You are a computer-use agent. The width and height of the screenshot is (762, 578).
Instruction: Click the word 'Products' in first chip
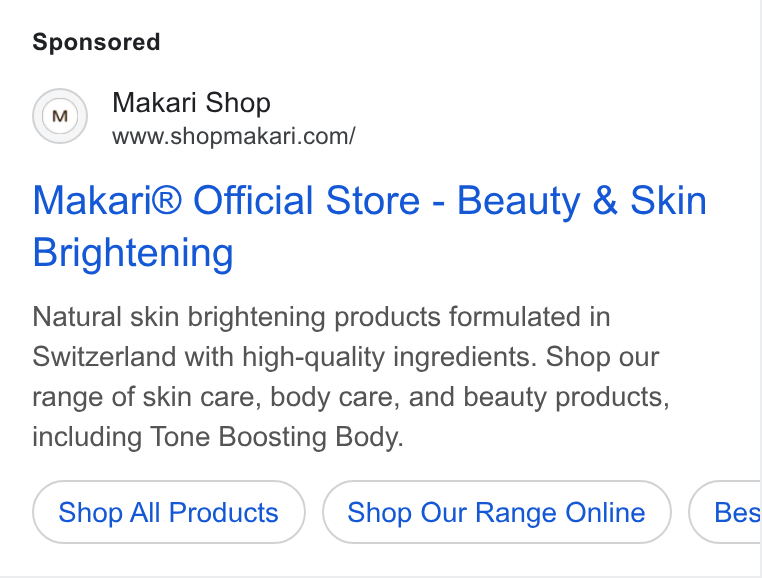pos(224,512)
